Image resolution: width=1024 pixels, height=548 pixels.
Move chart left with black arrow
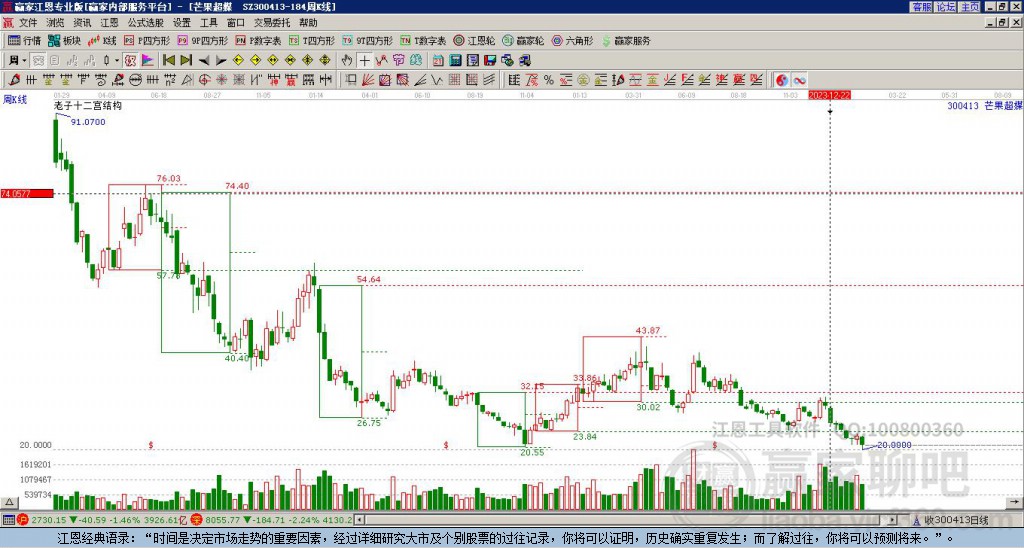204,61
